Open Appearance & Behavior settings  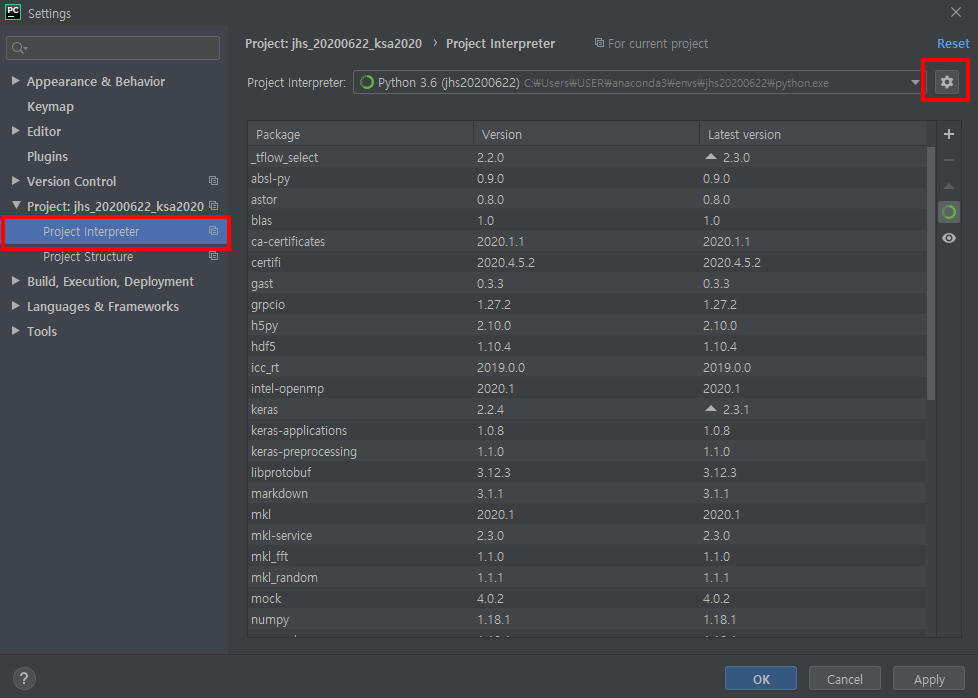point(96,82)
